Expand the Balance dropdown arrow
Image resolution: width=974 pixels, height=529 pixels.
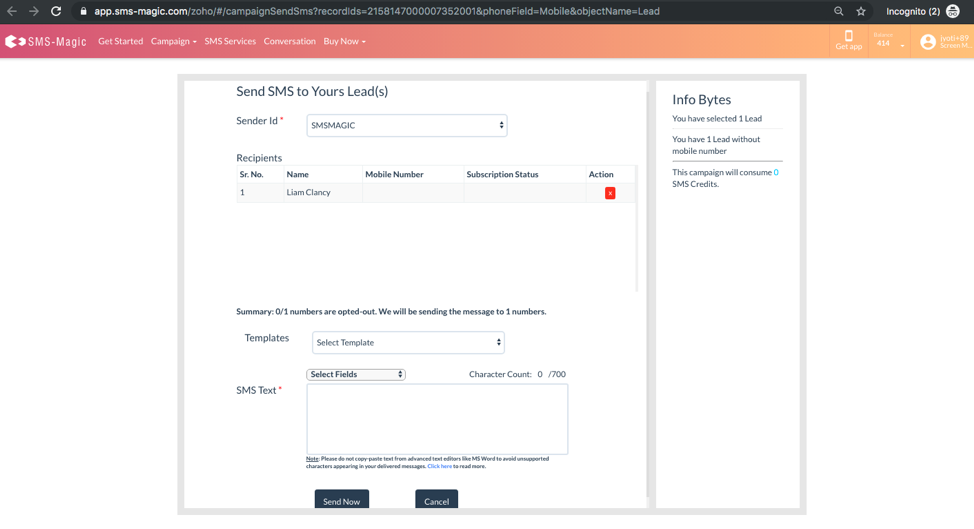[902, 45]
